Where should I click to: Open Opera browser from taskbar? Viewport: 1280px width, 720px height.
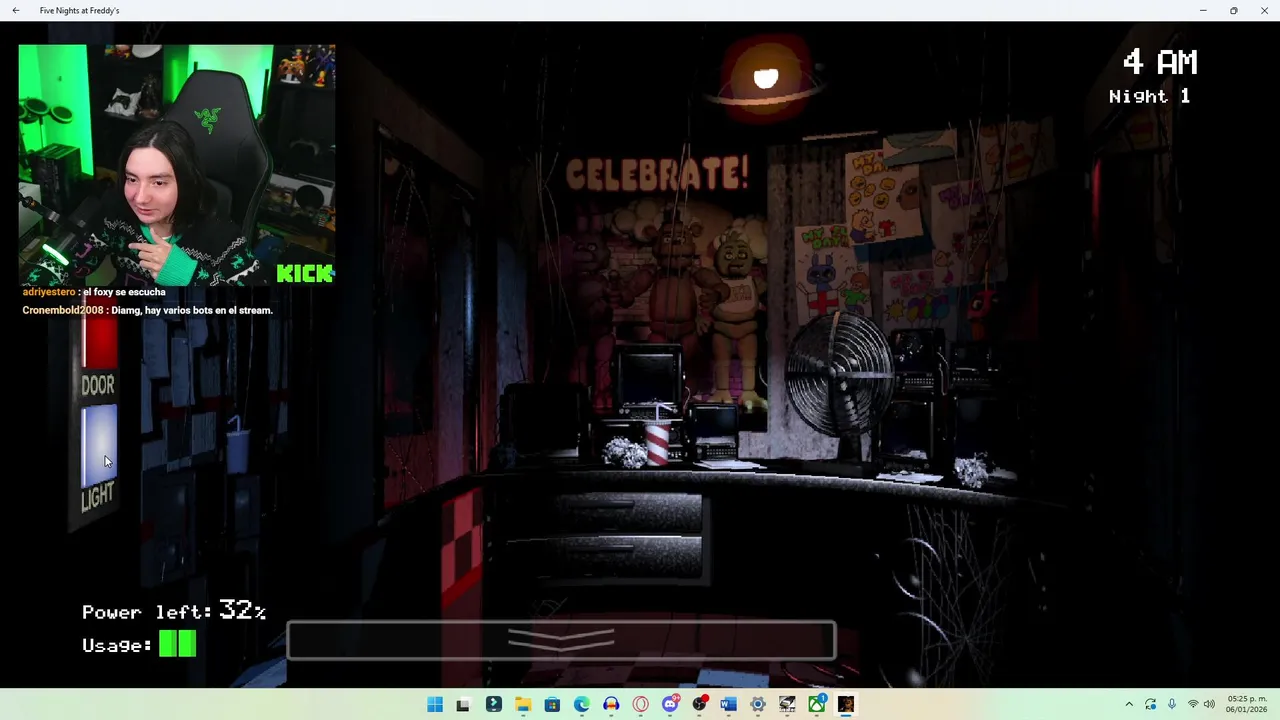[x=641, y=705]
